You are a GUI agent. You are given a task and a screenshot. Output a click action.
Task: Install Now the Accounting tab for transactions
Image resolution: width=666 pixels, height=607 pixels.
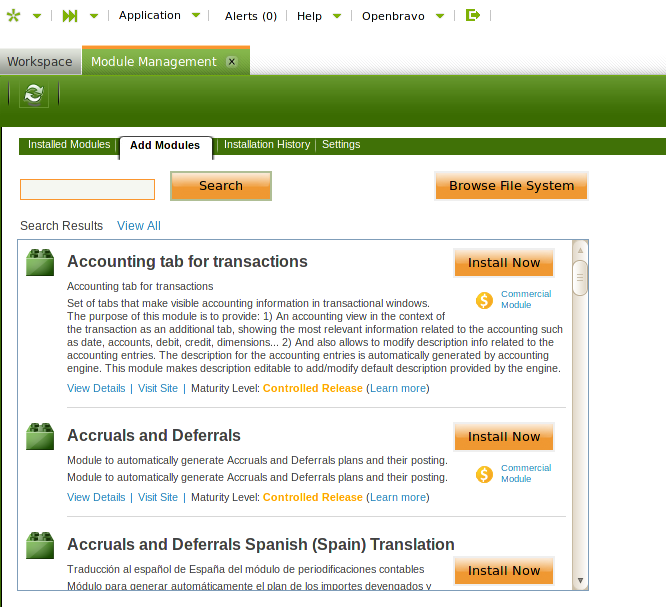504,263
